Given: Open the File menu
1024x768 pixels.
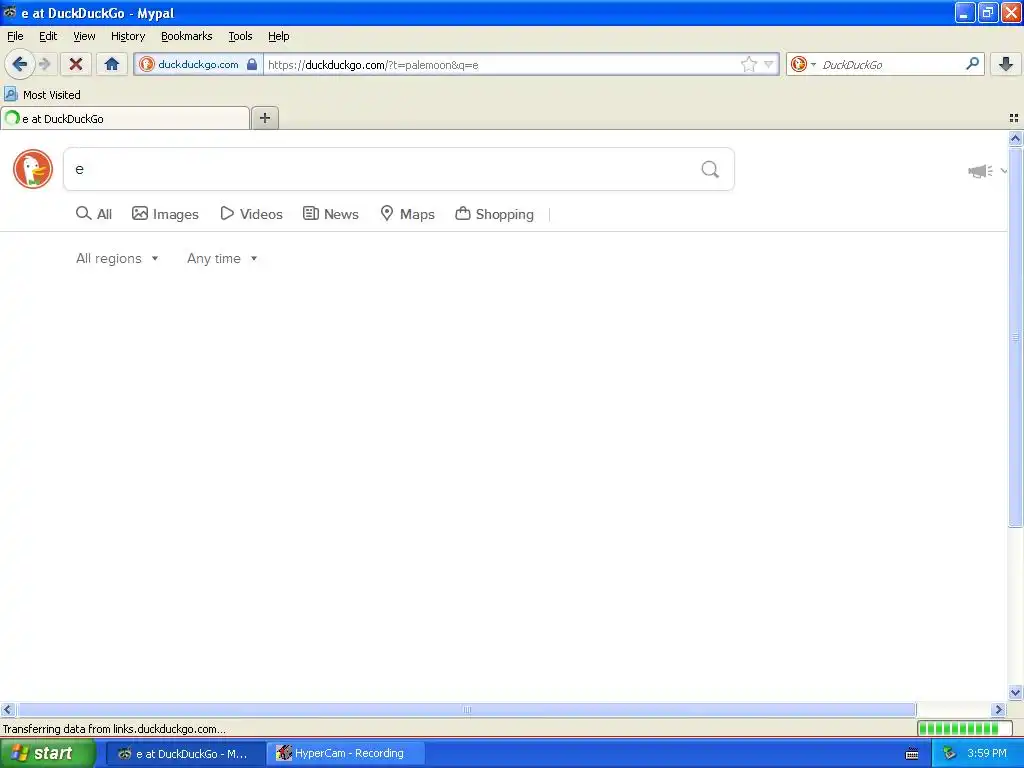Looking at the screenshot, I should click(15, 36).
